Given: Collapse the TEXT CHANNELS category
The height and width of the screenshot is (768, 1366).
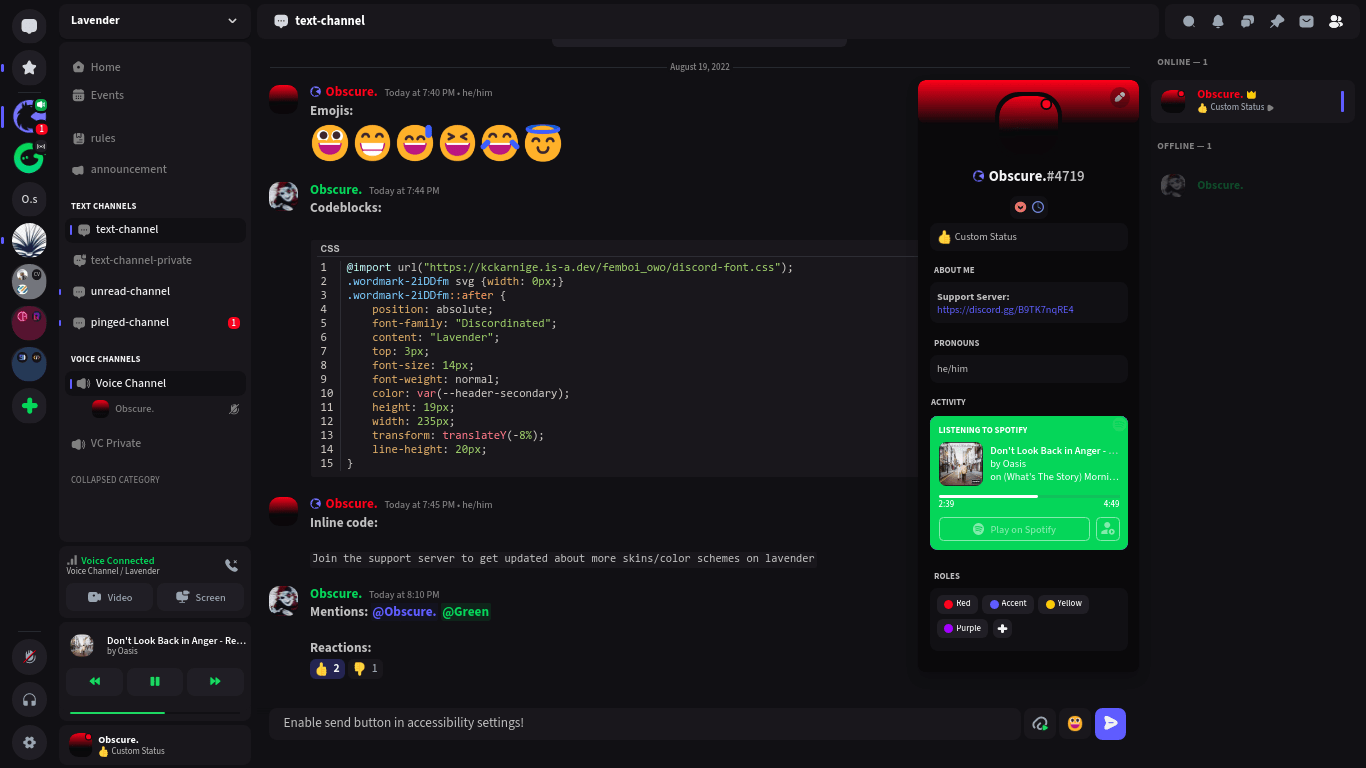Looking at the screenshot, I should 104,206.
